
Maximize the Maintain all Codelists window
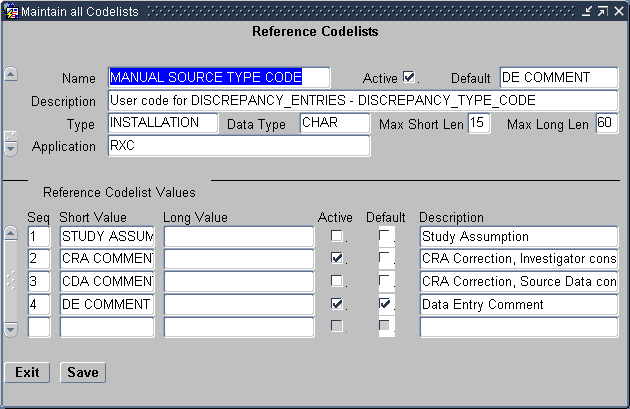click(x=603, y=10)
